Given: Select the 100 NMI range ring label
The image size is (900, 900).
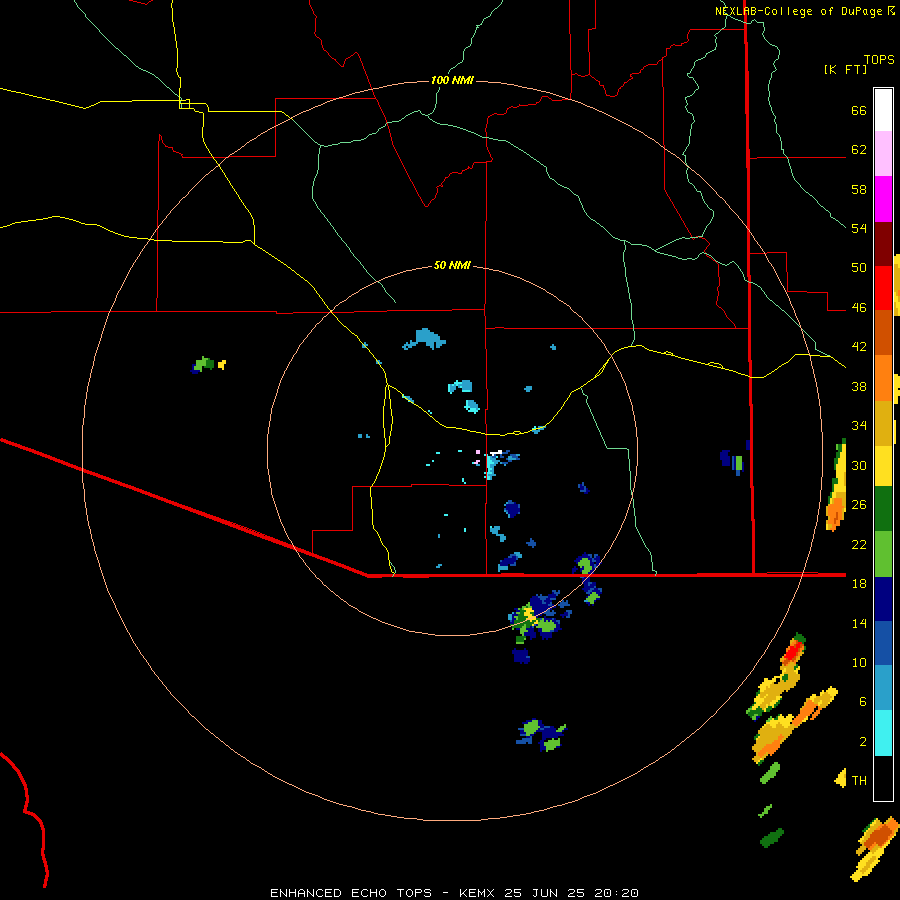Looking at the screenshot, I should point(452,80).
